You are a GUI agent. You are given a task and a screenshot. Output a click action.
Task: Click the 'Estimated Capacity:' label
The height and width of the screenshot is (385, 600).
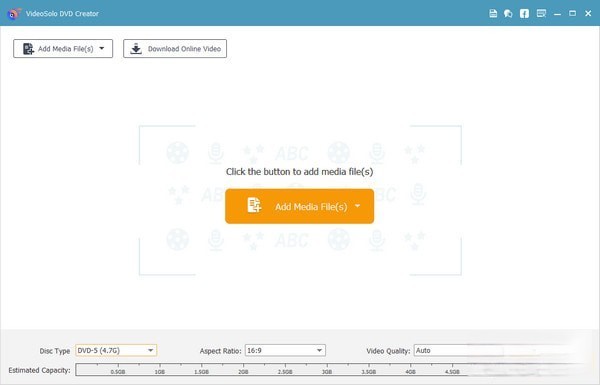coord(39,370)
